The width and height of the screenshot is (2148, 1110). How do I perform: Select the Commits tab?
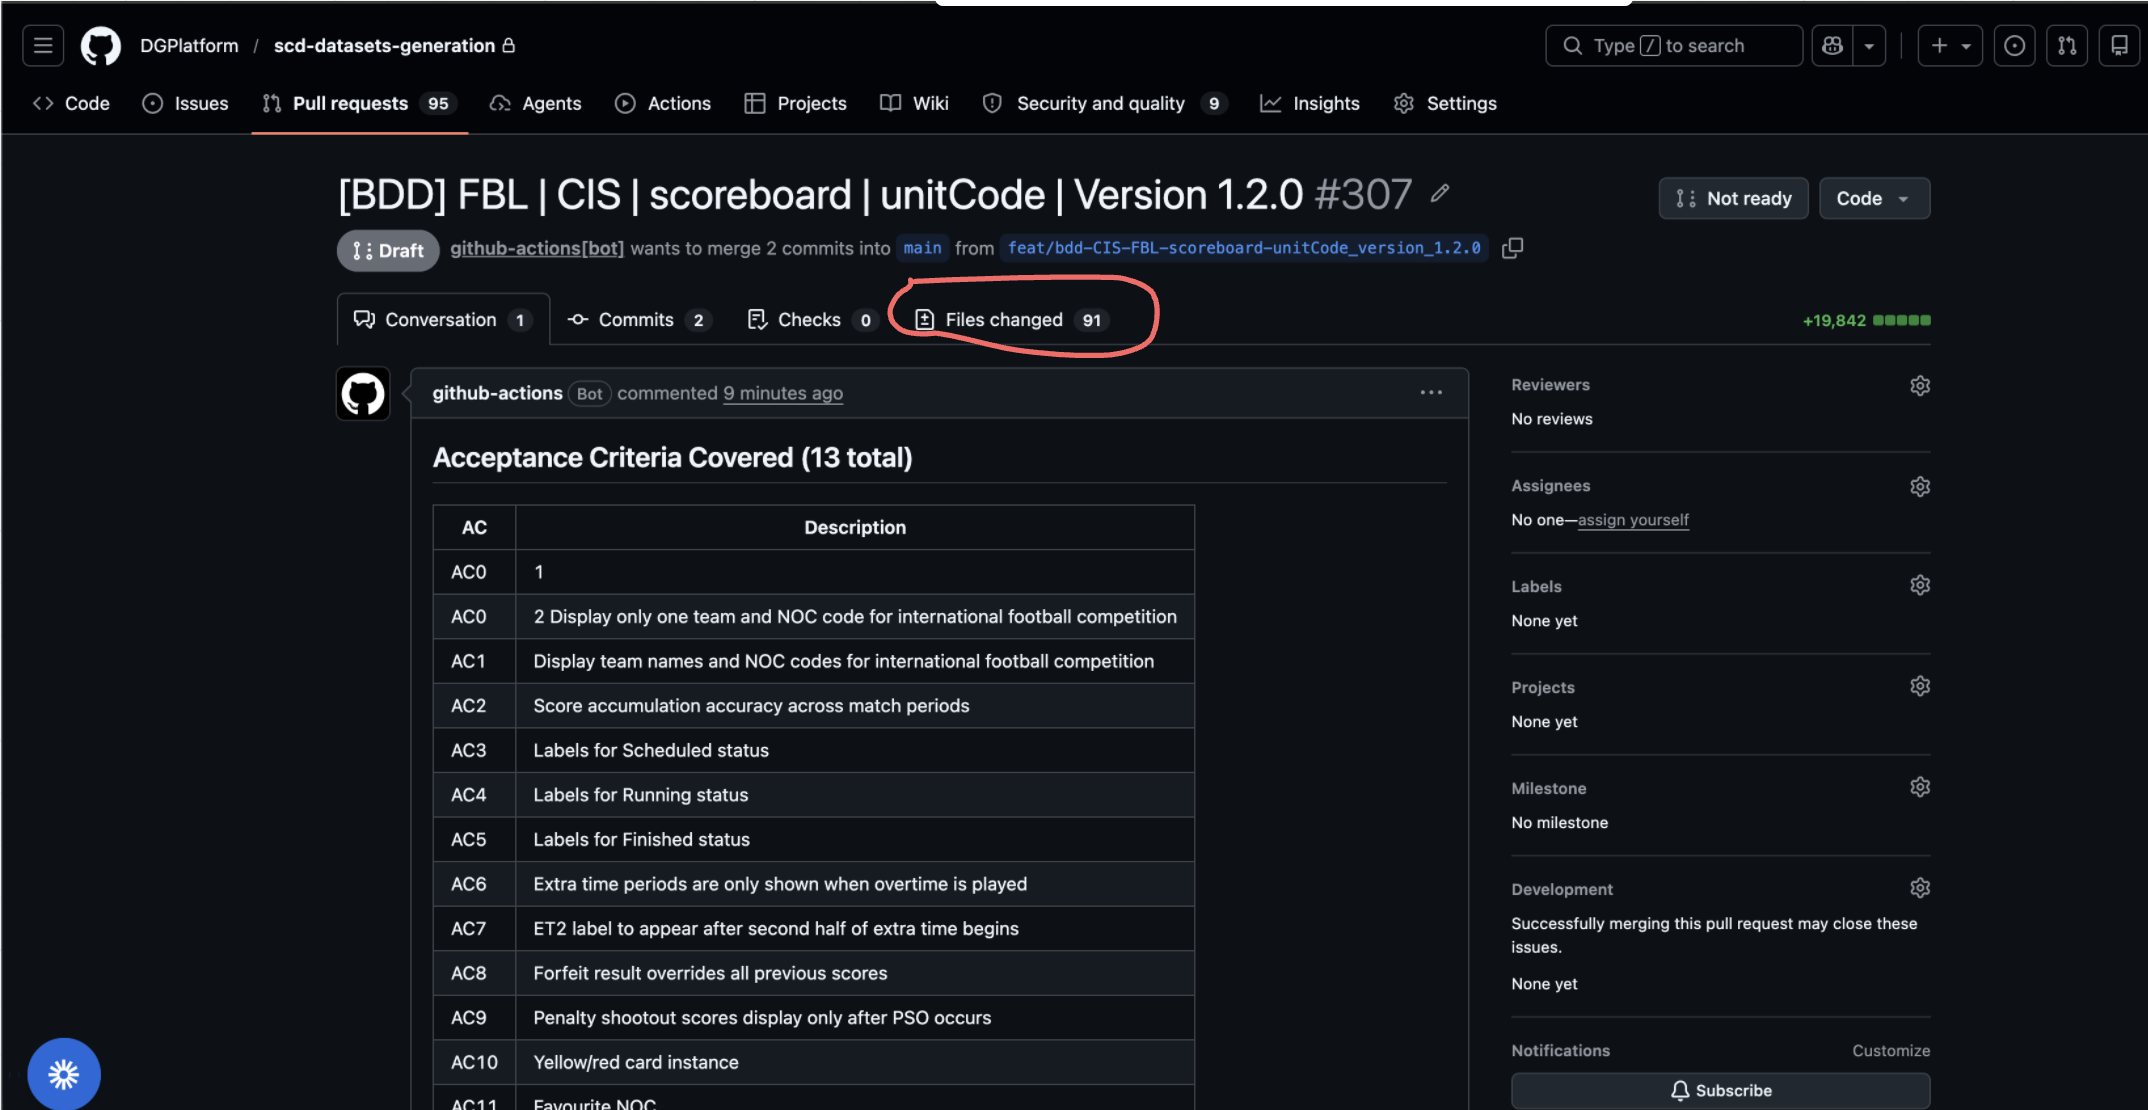pyautogui.click(x=638, y=320)
